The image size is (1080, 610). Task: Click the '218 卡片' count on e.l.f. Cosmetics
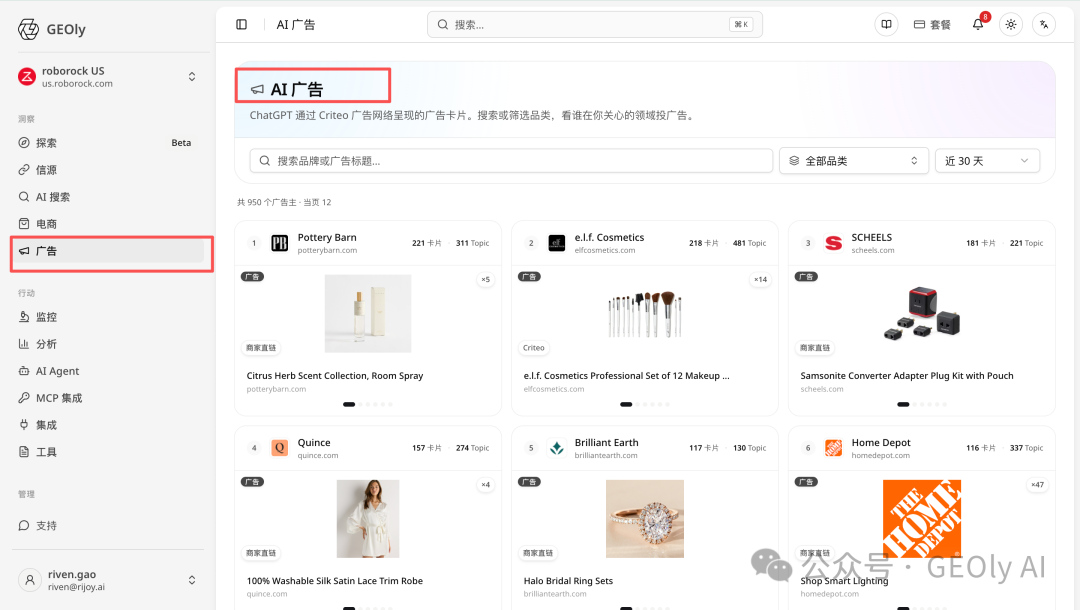(703, 243)
